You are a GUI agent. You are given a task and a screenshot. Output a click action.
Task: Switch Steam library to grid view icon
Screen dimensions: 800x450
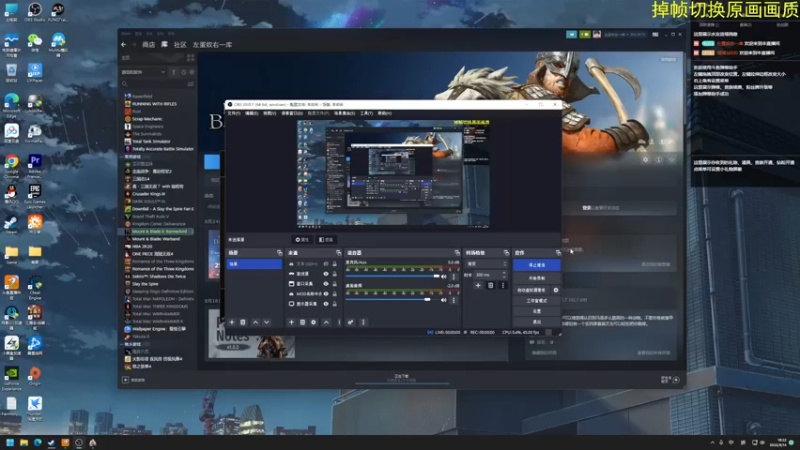coord(191,58)
